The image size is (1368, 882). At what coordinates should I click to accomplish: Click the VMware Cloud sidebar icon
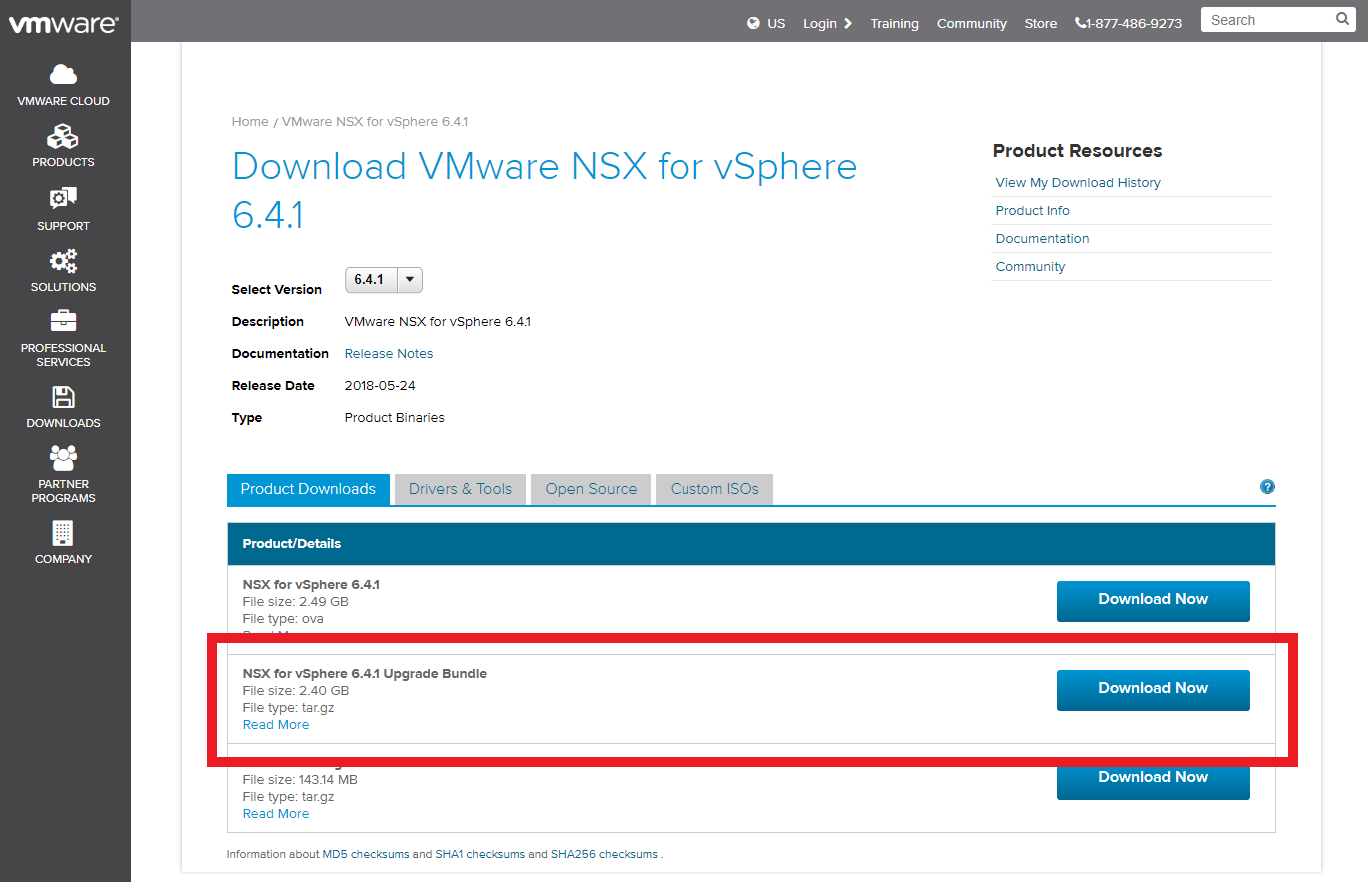63,73
